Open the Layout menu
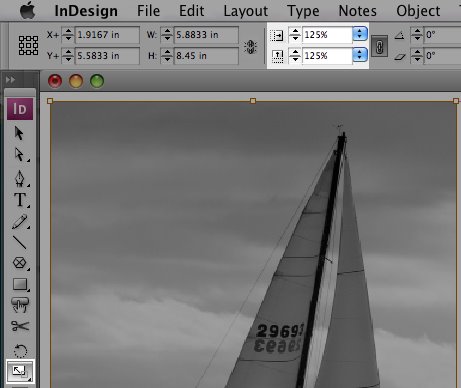This screenshot has height=388, width=461. (x=246, y=11)
